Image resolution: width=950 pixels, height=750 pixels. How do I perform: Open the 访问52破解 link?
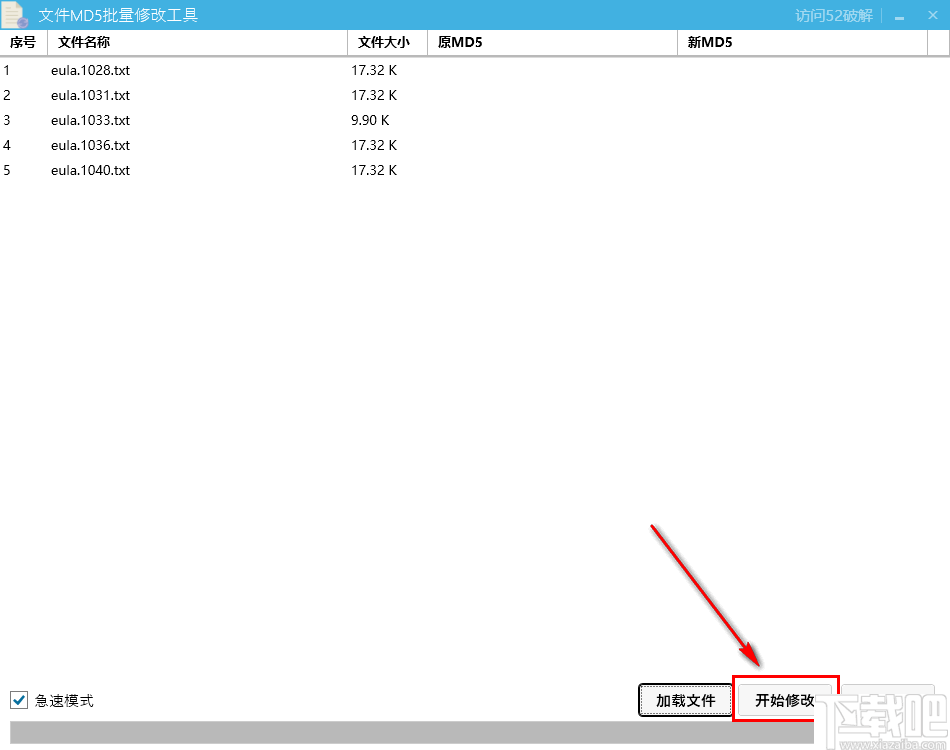tap(834, 16)
